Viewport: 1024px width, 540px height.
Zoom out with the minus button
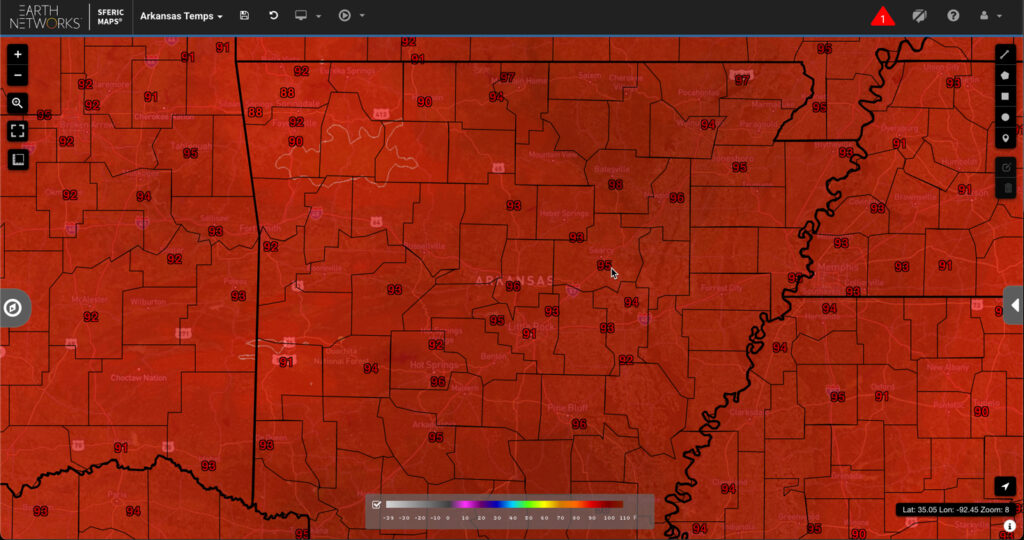pyautogui.click(x=18, y=76)
